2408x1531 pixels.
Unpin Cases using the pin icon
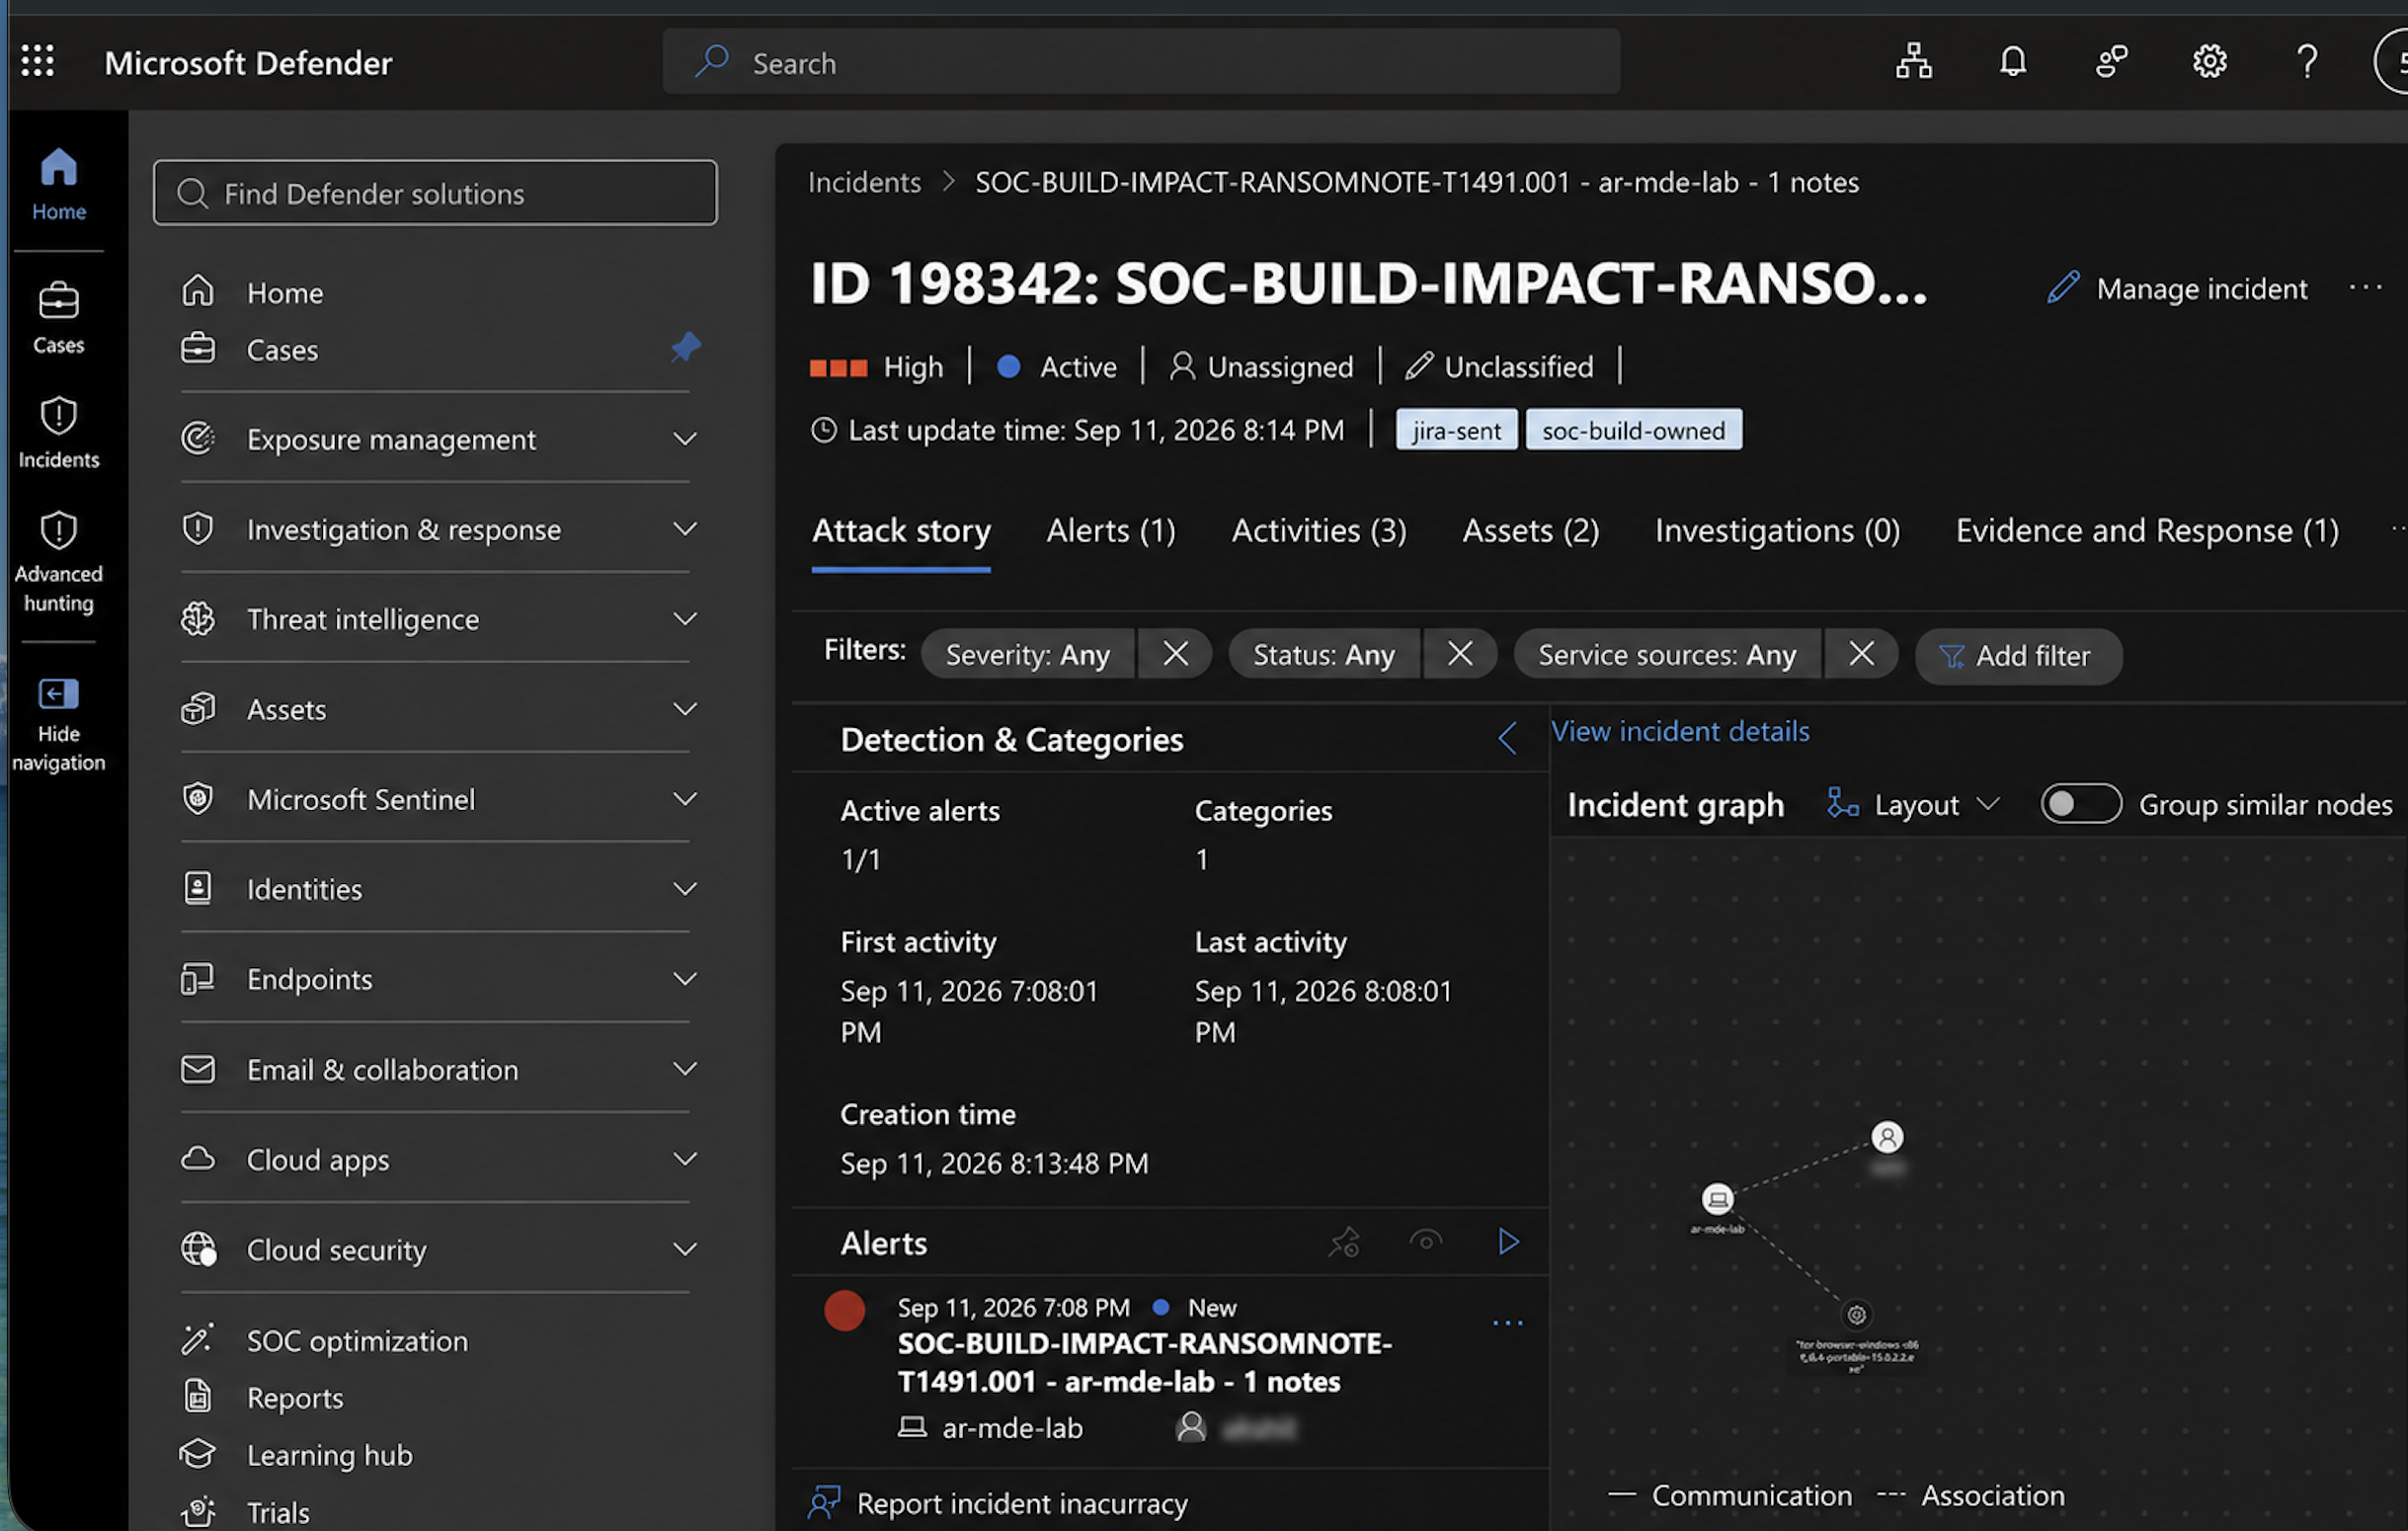tap(686, 347)
